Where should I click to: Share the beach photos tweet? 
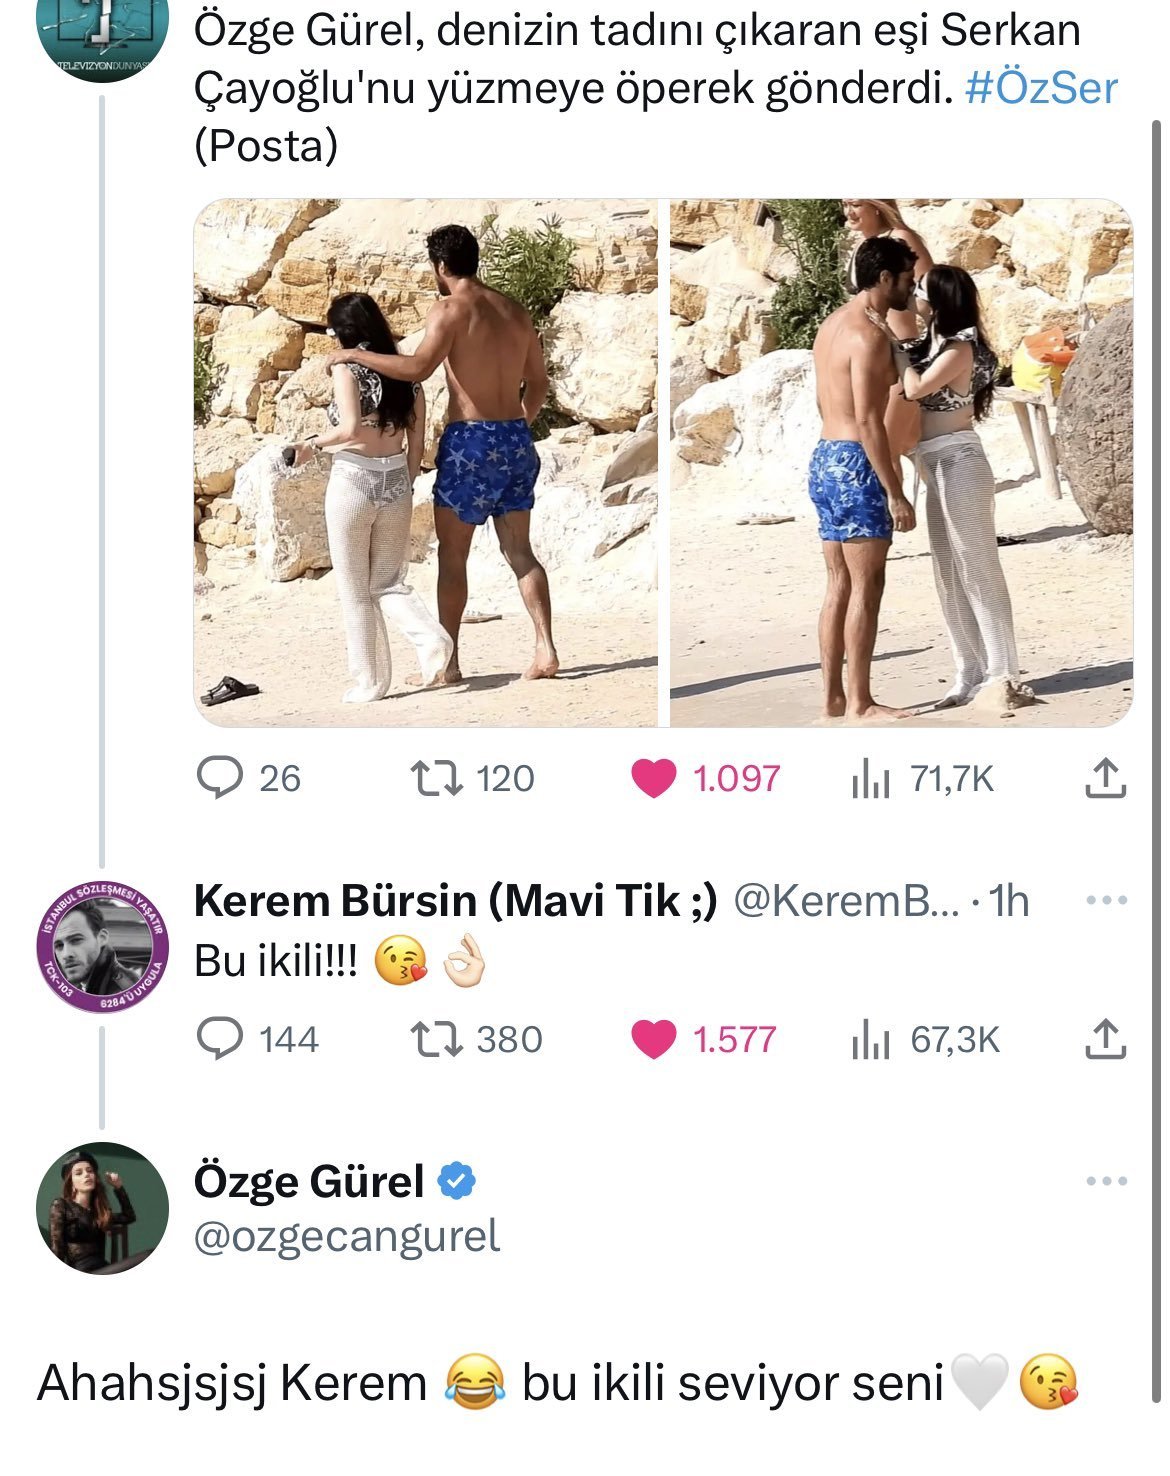pyautogui.click(x=1105, y=778)
